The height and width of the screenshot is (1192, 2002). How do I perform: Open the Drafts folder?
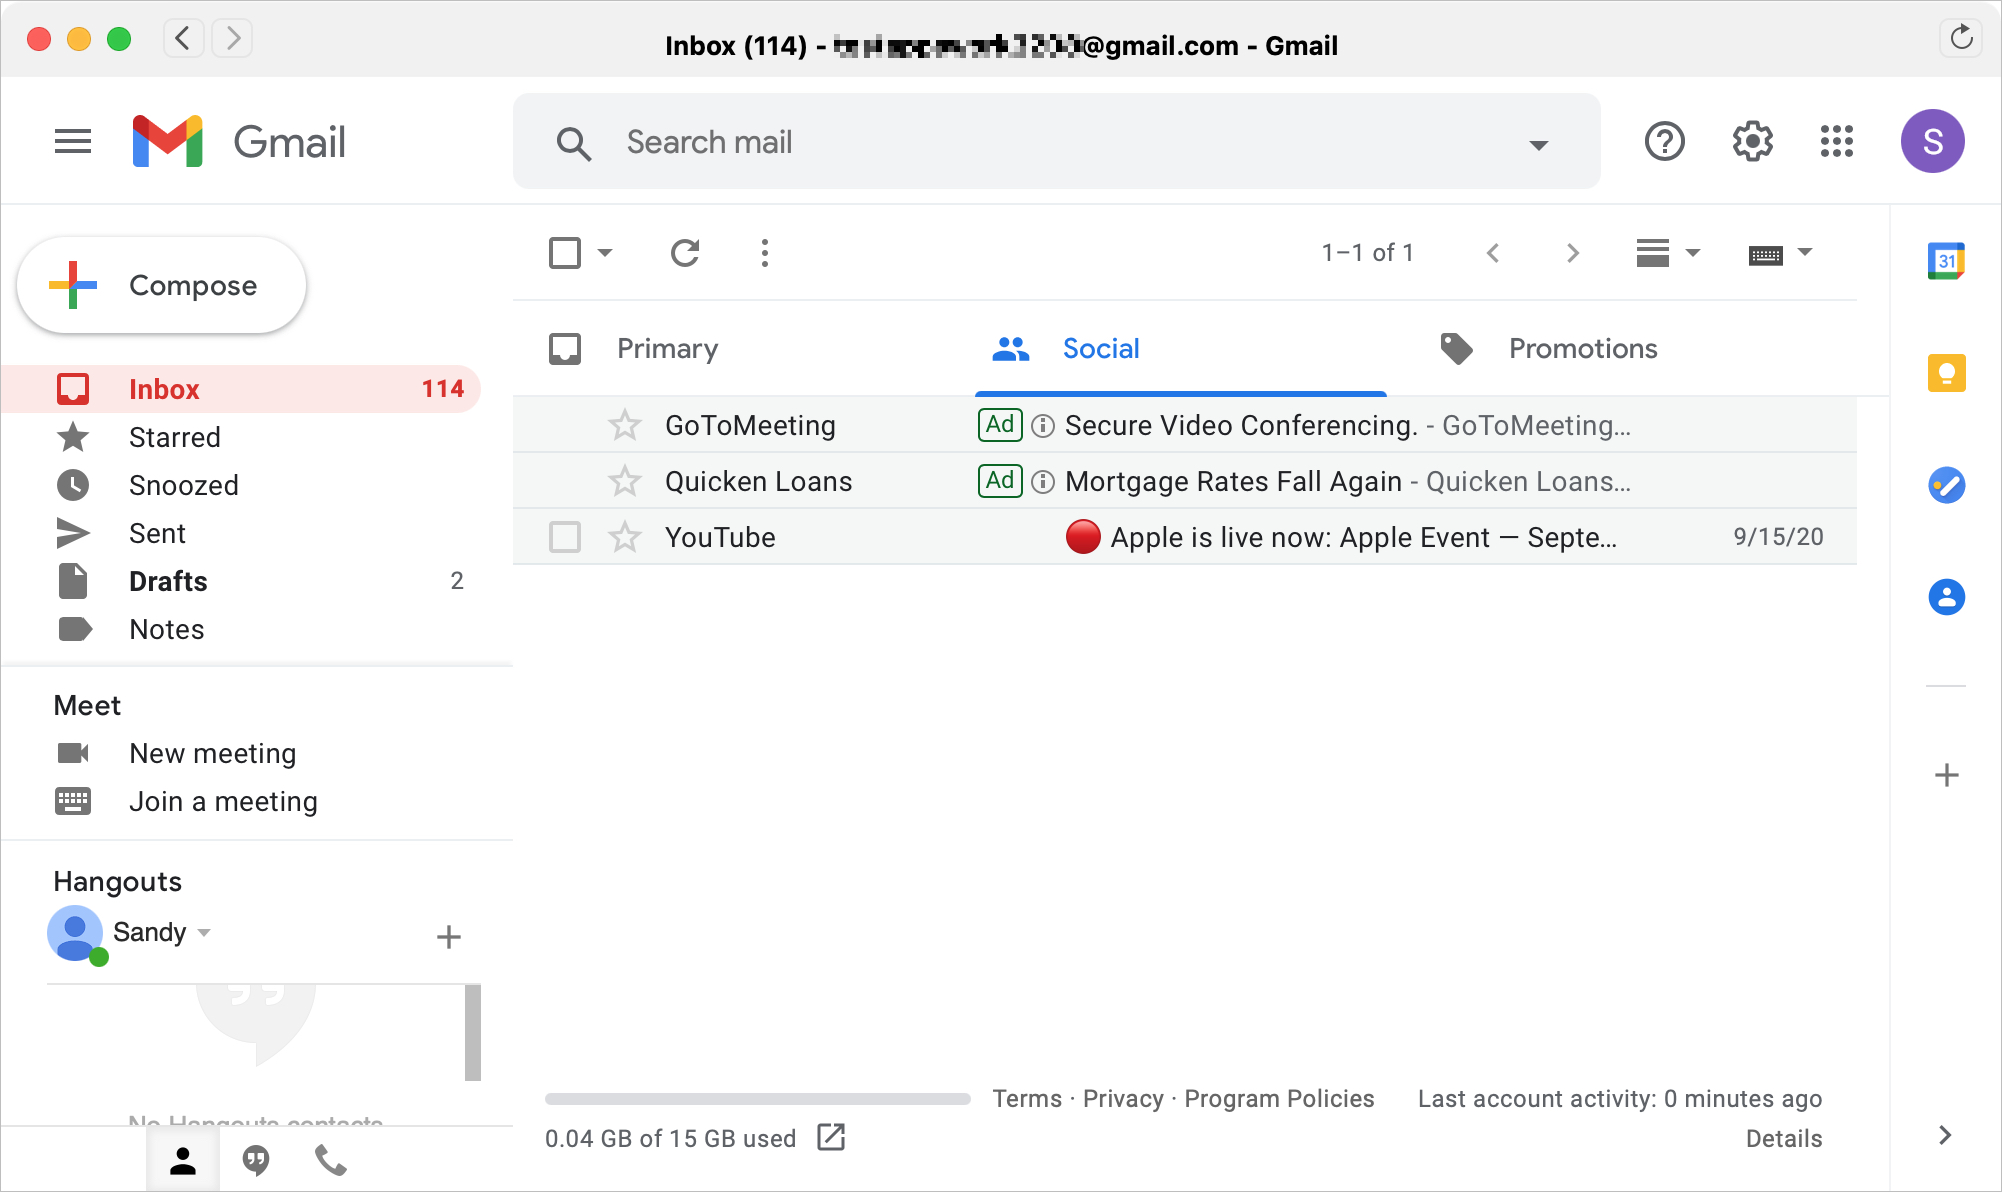point(240,581)
